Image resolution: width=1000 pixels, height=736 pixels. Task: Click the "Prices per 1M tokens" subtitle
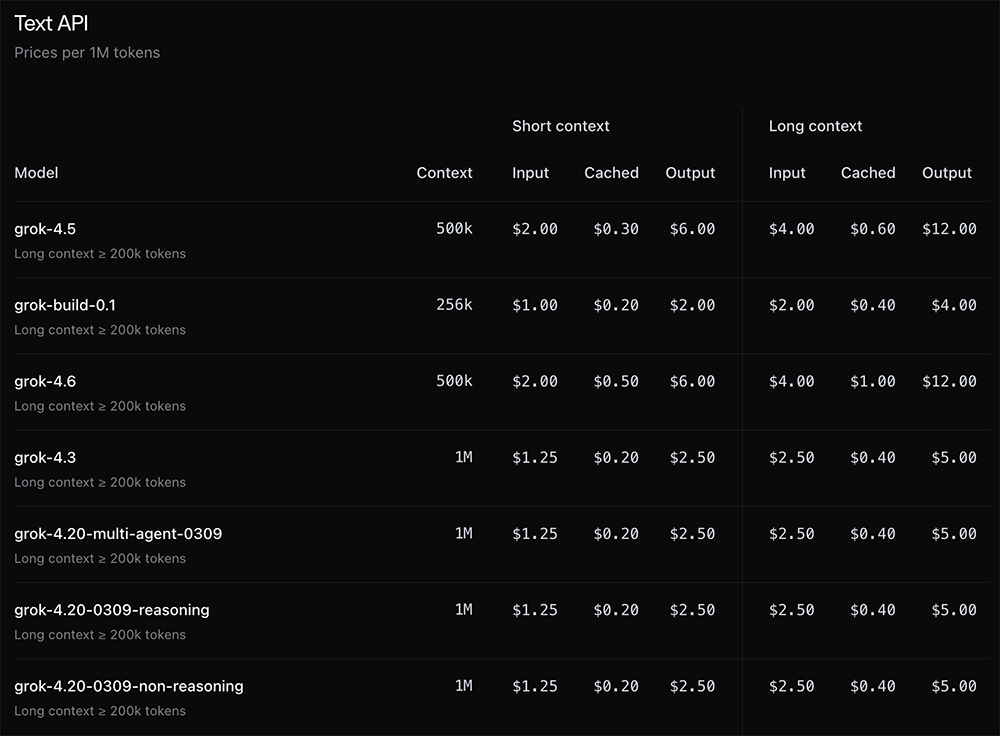(x=87, y=53)
